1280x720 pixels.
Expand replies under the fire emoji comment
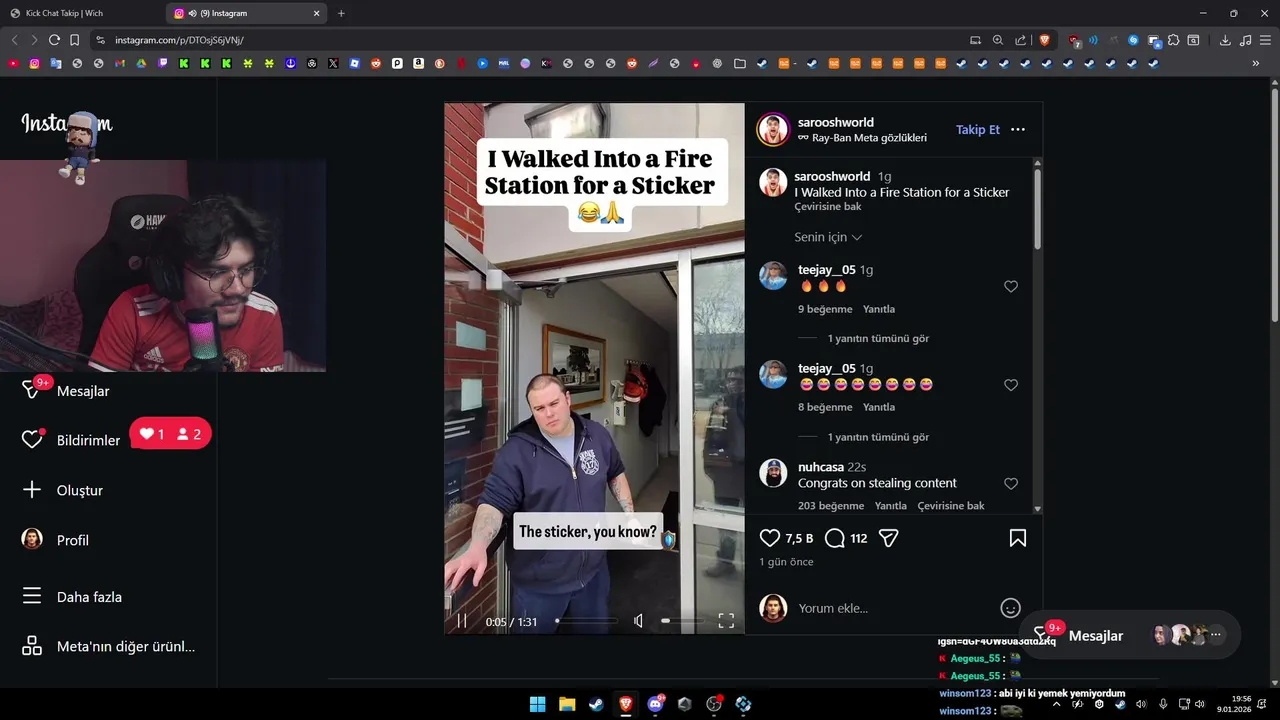click(x=878, y=339)
